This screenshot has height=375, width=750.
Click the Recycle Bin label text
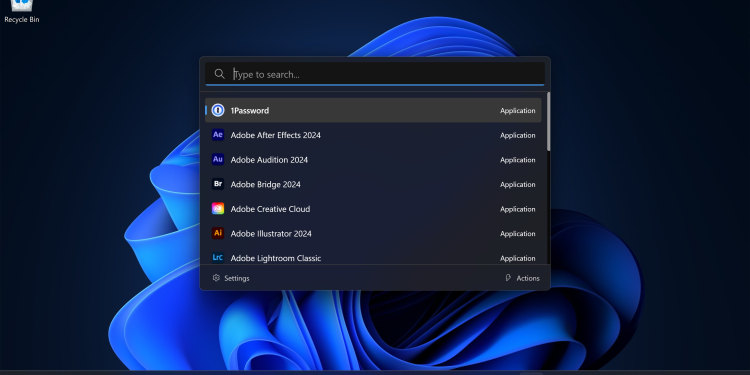22,20
